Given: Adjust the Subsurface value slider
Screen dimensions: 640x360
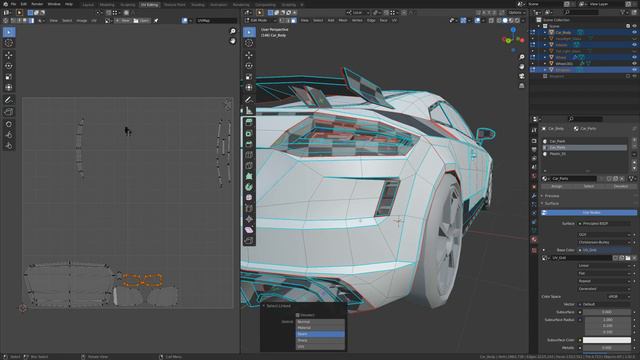Looking at the screenshot, I should click(x=607, y=312).
